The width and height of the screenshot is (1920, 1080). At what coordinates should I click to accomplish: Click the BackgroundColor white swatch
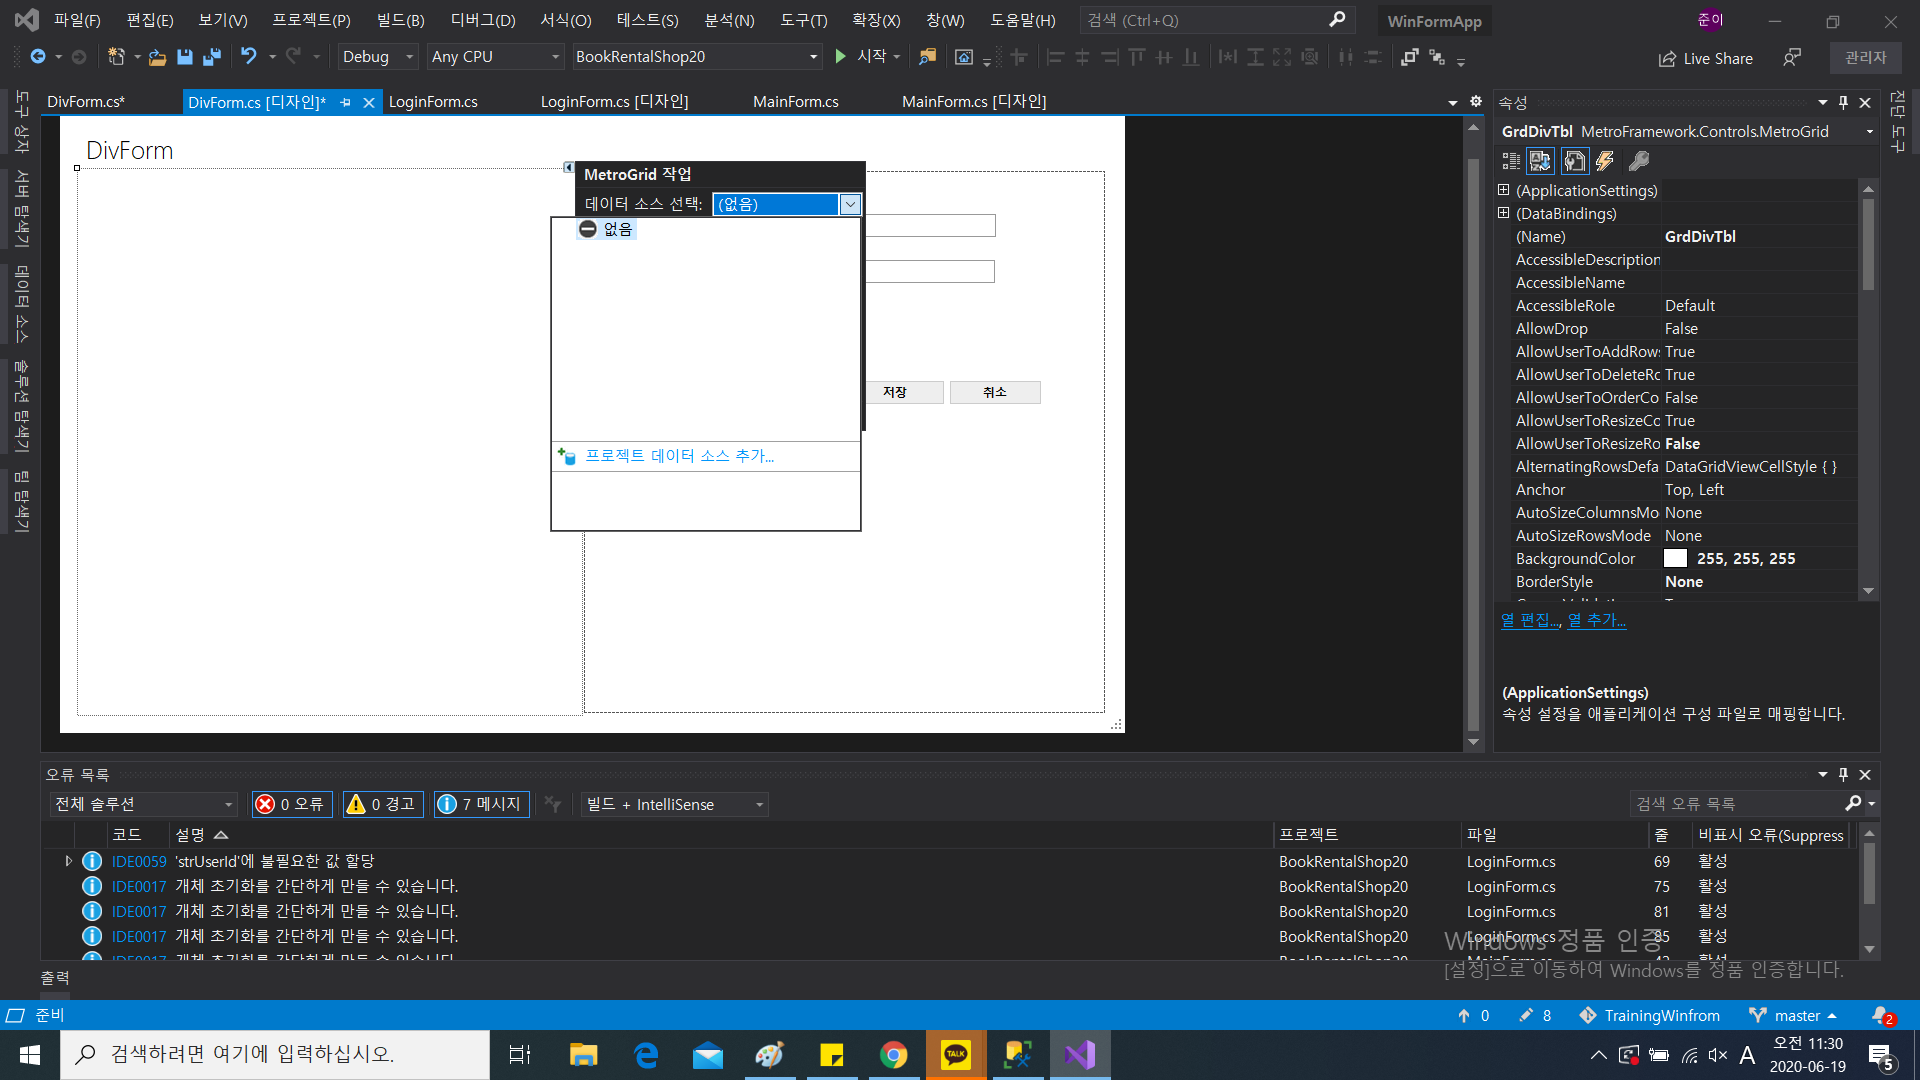[1675, 559]
